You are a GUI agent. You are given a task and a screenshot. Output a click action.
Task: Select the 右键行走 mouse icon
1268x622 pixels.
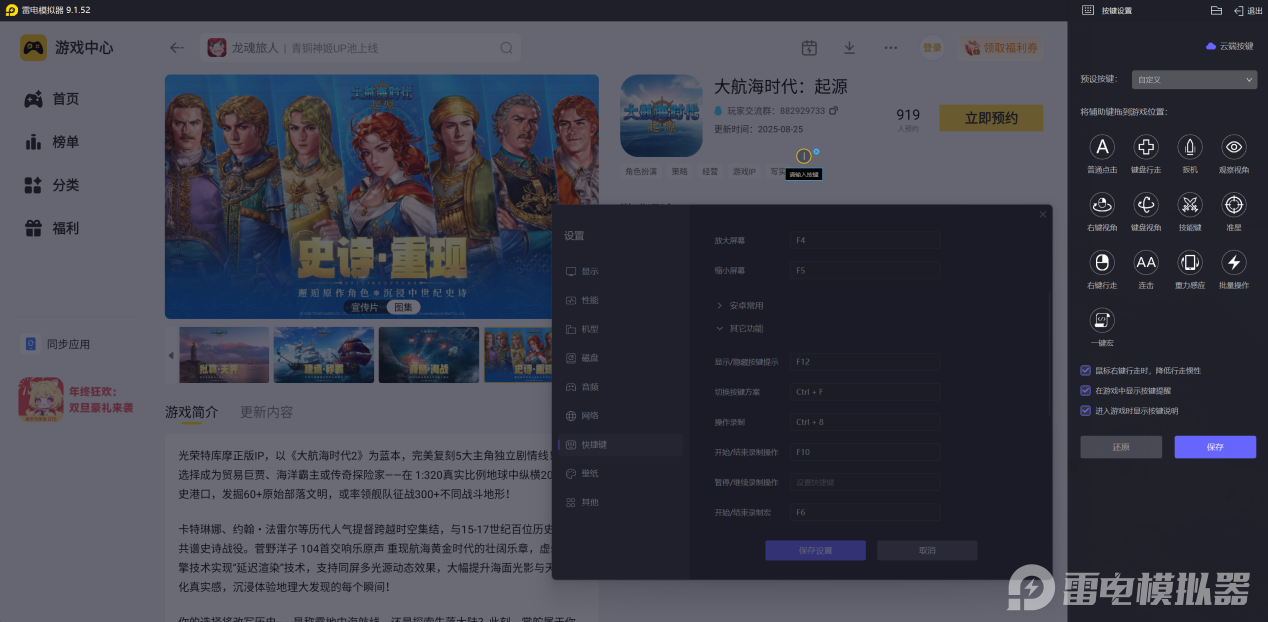point(1102,262)
